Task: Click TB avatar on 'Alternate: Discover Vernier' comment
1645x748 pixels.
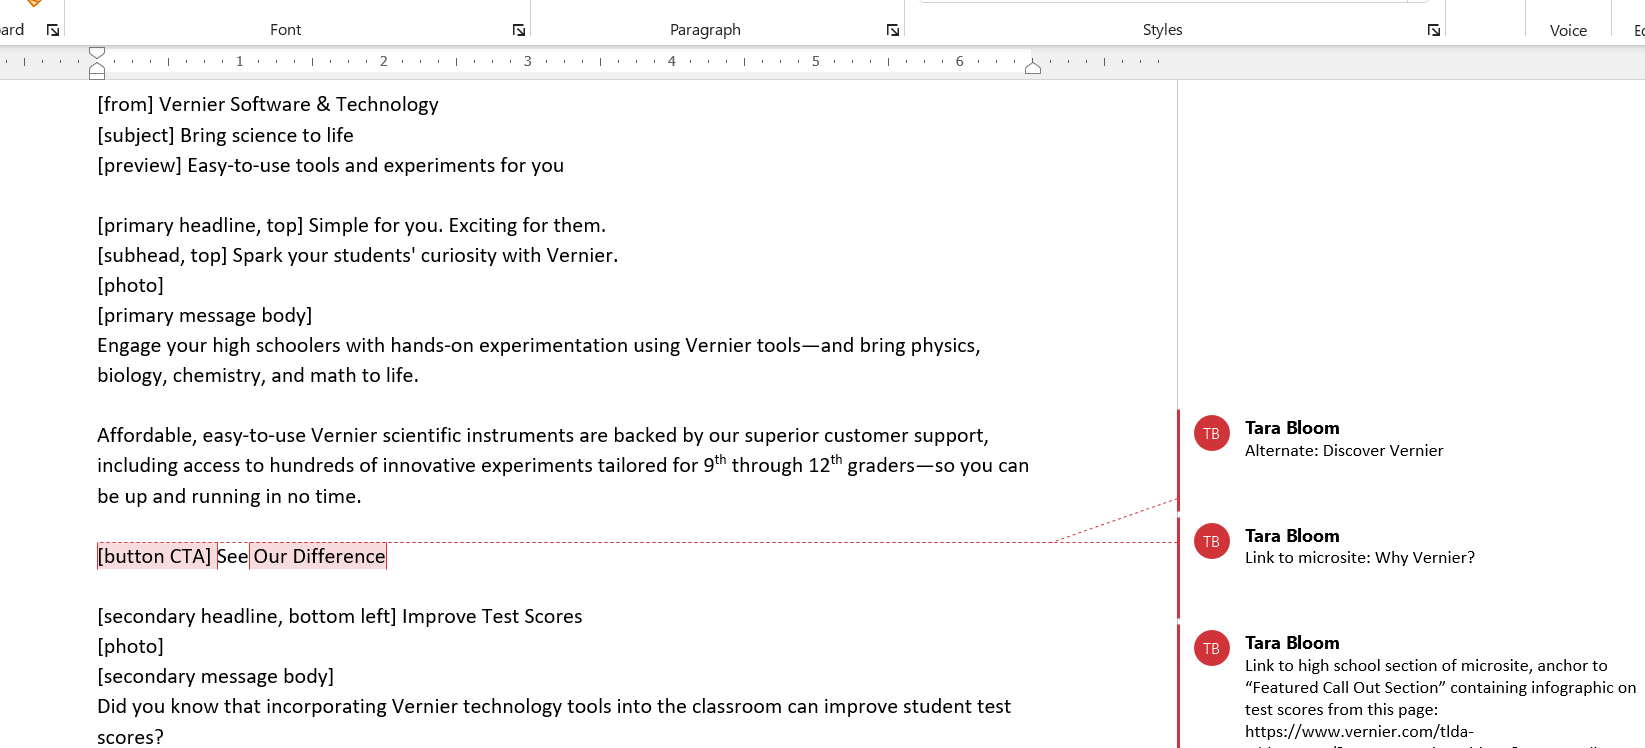Action: [1211, 433]
